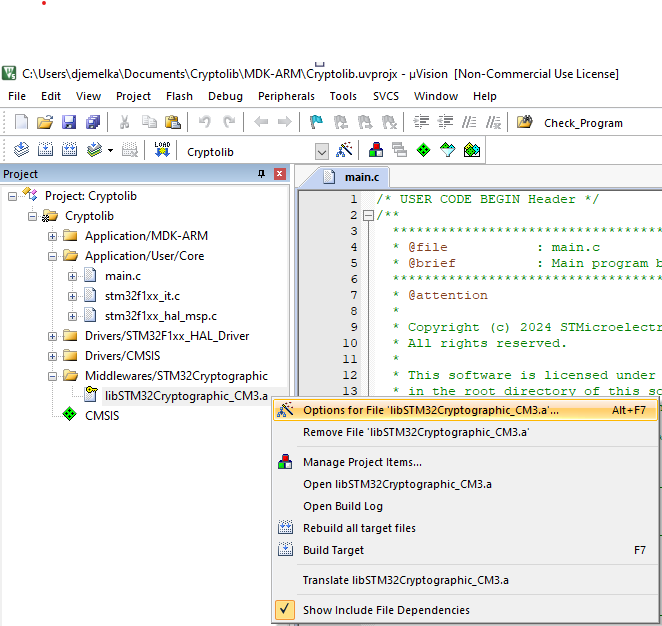The height and width of the screenshot is (626, 662).
Task: Choose Rebuild all target files entry
Action: click(x=465, y=528)
